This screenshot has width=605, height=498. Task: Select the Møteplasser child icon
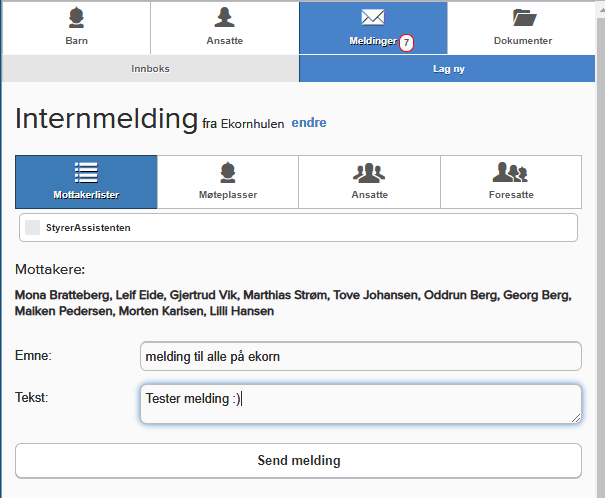pos(228,172)
